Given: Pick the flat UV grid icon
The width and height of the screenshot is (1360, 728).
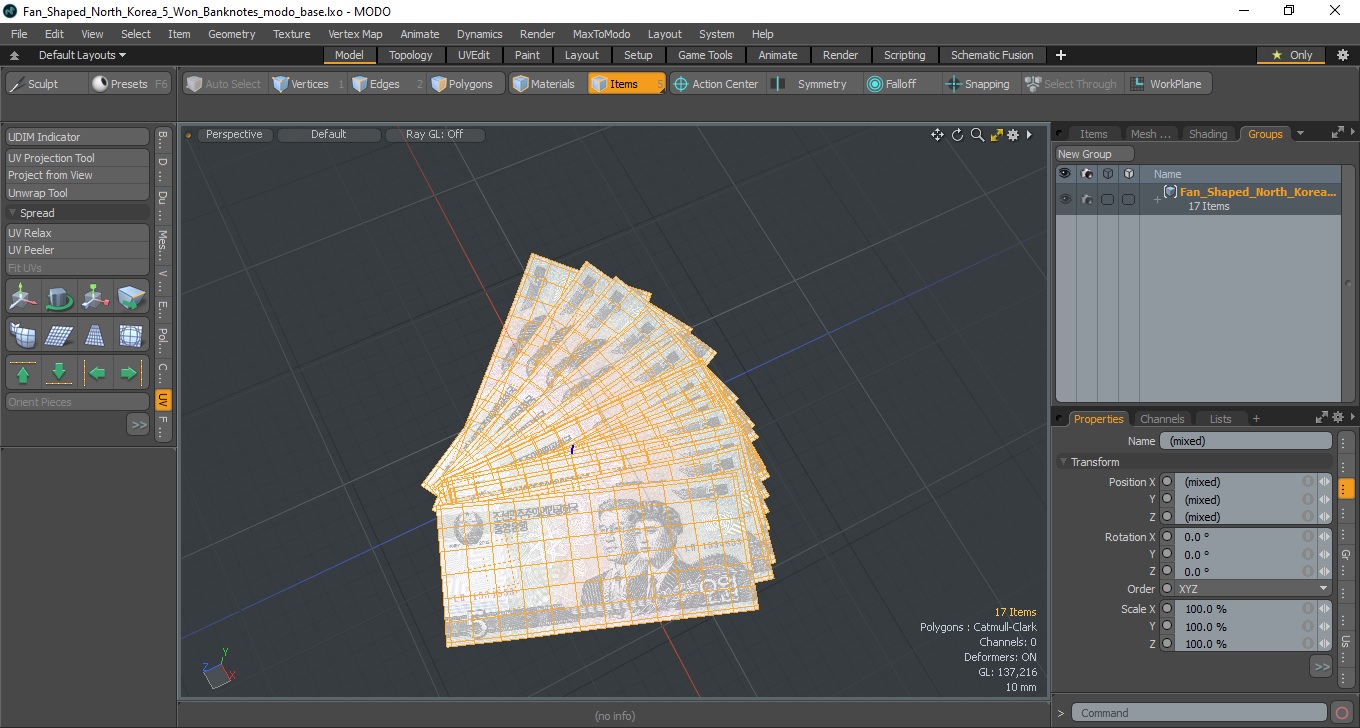Looking at the screenshot, I should point(60,334).
